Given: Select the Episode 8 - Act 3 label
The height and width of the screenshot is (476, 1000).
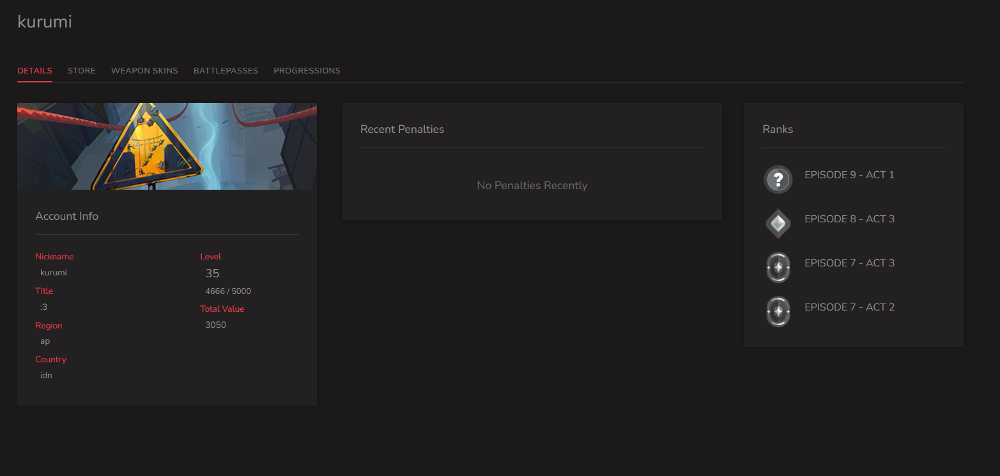Looking at the screenshot, I should coord(849,219).
